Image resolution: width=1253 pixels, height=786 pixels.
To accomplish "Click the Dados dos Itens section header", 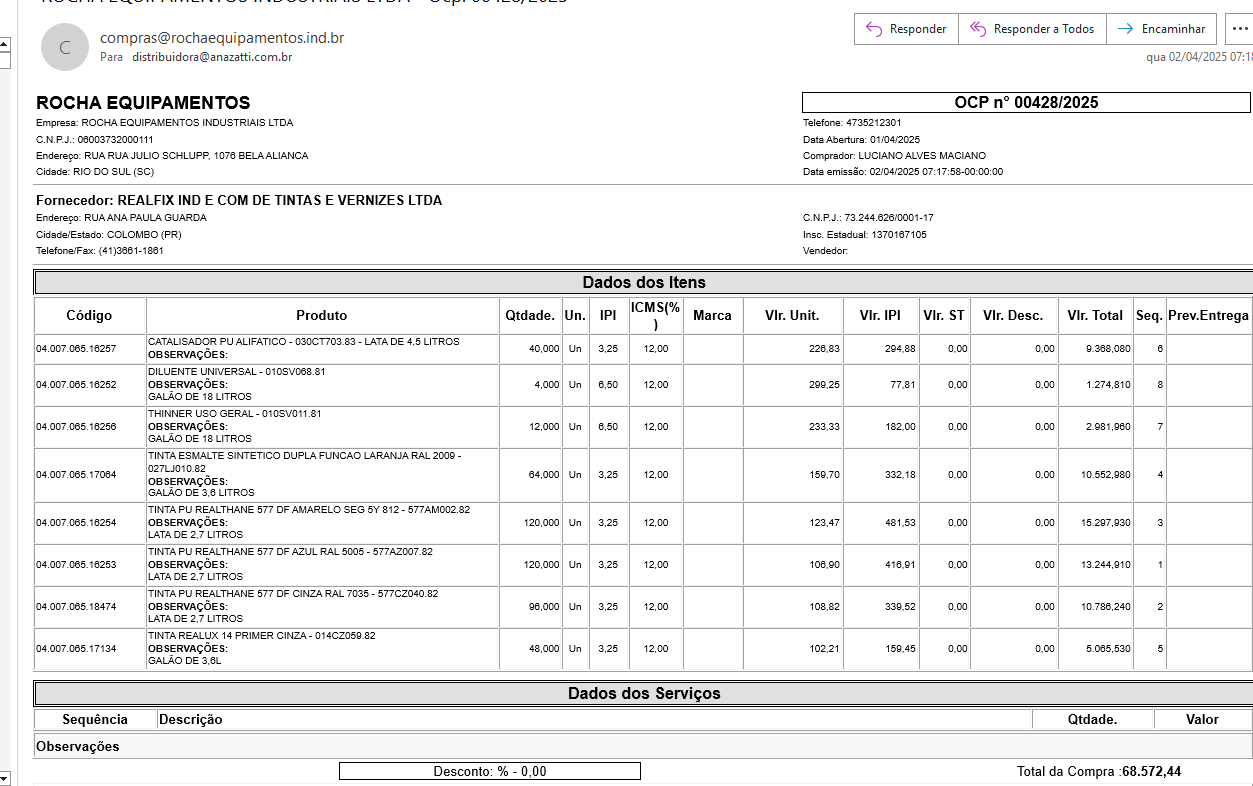I will (x=644, y=282).
